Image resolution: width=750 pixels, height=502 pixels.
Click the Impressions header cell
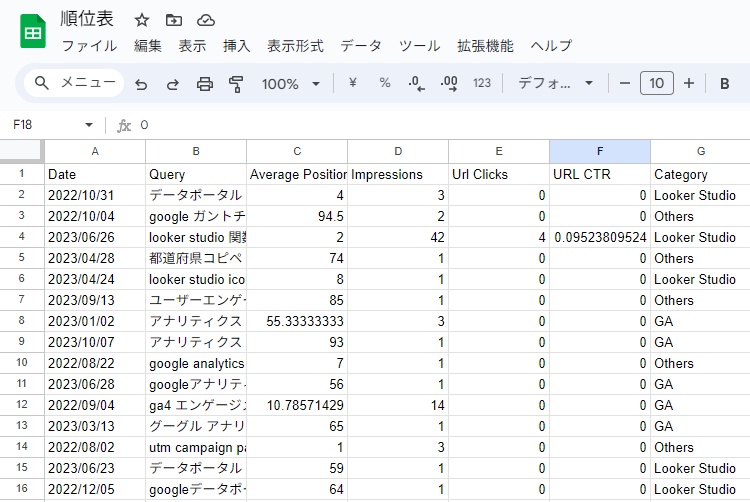(x=398, y=175)
